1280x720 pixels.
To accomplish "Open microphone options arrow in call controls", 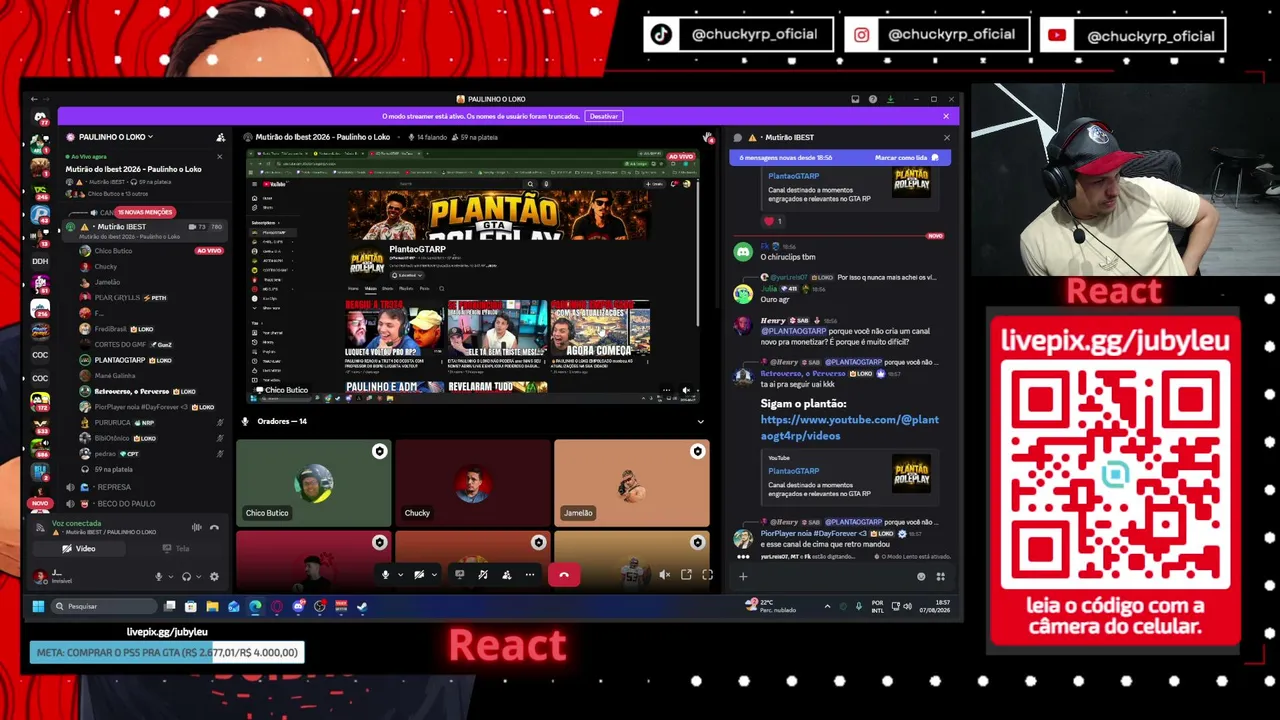I will pos(400,574).
